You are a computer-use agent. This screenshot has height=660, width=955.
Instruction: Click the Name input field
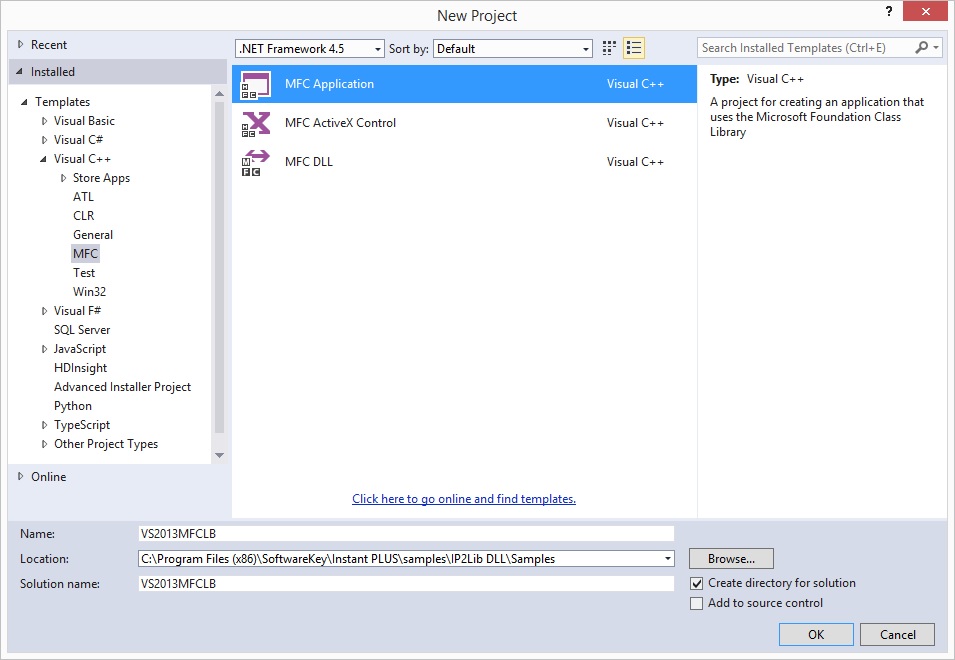click(x=406, y=533)
